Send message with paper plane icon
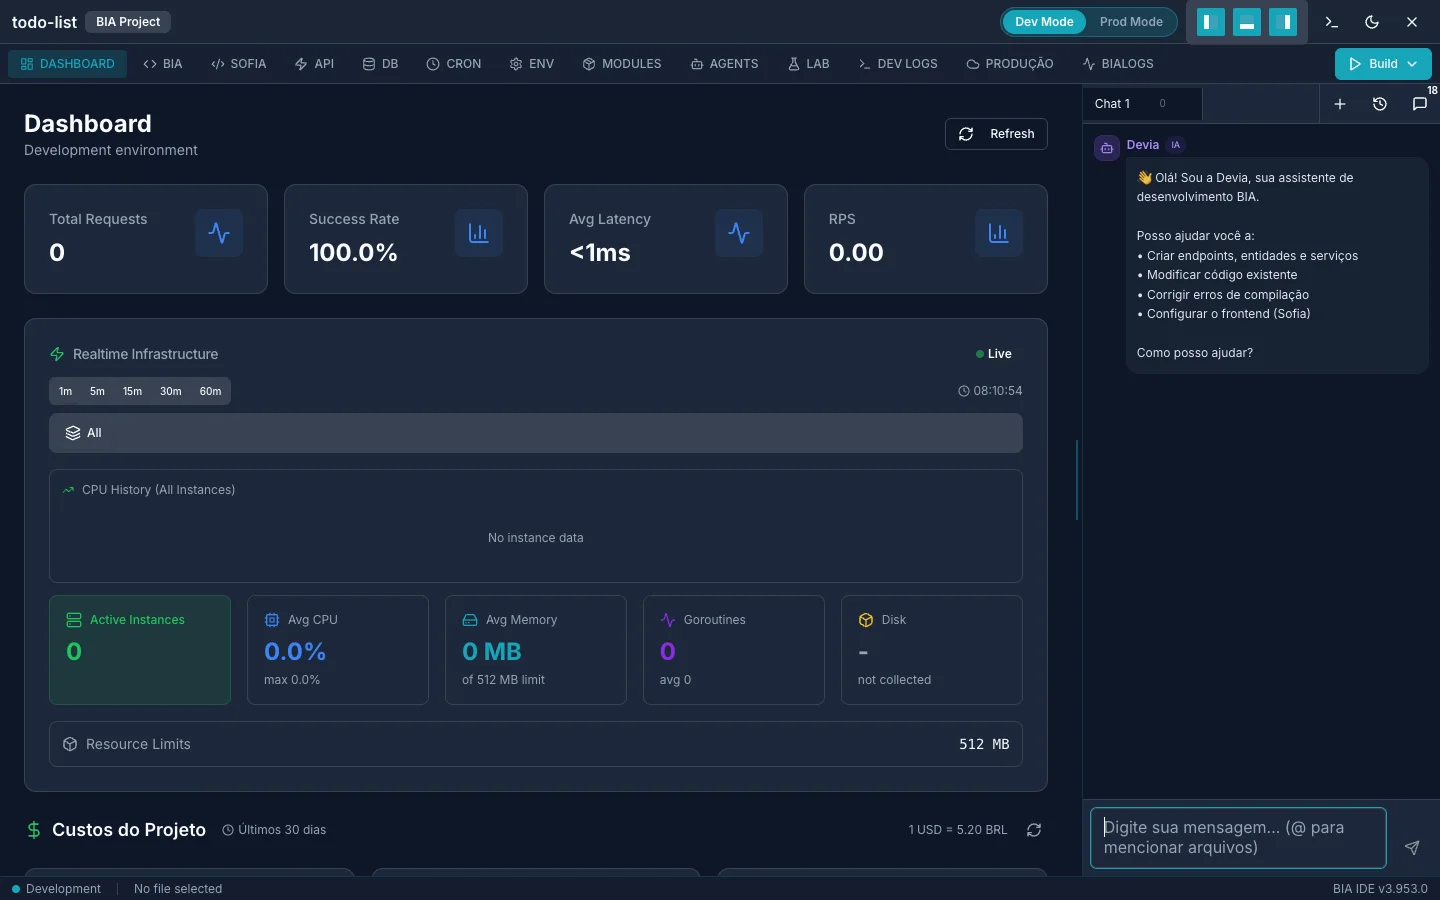Screen dimensions: 1440x900 coord(1412,847)
